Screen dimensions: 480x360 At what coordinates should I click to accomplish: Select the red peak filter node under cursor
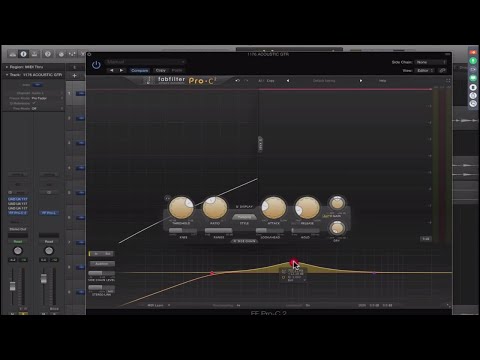point(293,263)
